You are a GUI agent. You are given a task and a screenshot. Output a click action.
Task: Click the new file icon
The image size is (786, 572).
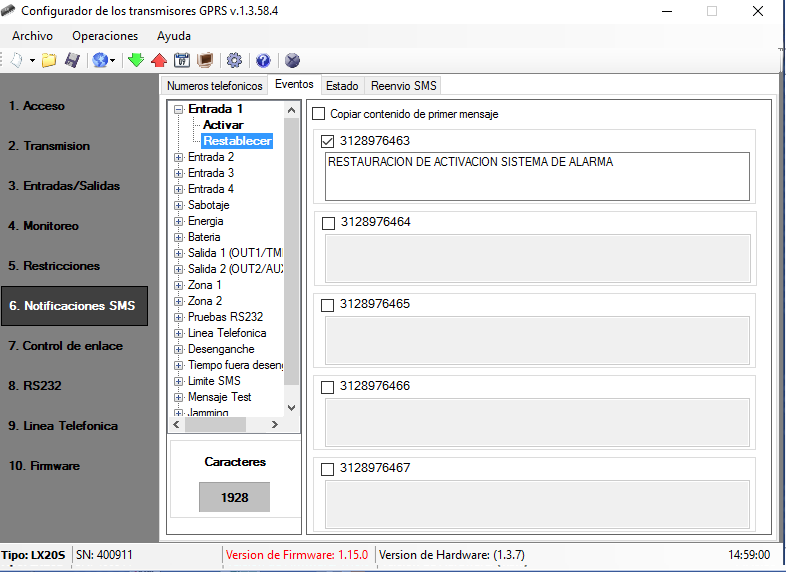click(16, 61)
